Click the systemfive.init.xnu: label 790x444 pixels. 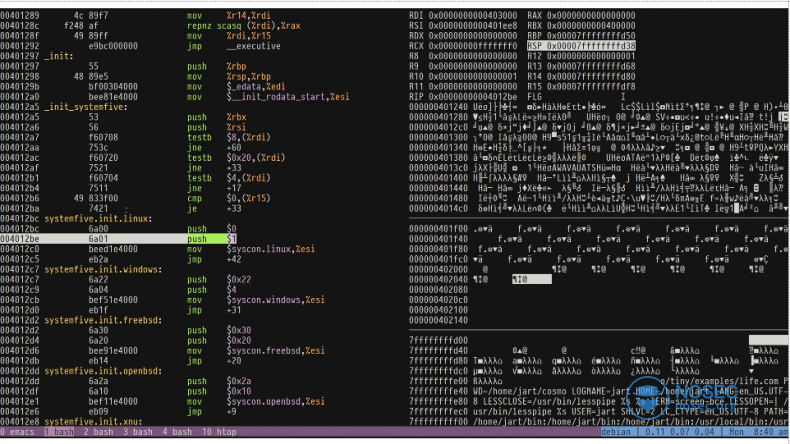tap(93, 422)
